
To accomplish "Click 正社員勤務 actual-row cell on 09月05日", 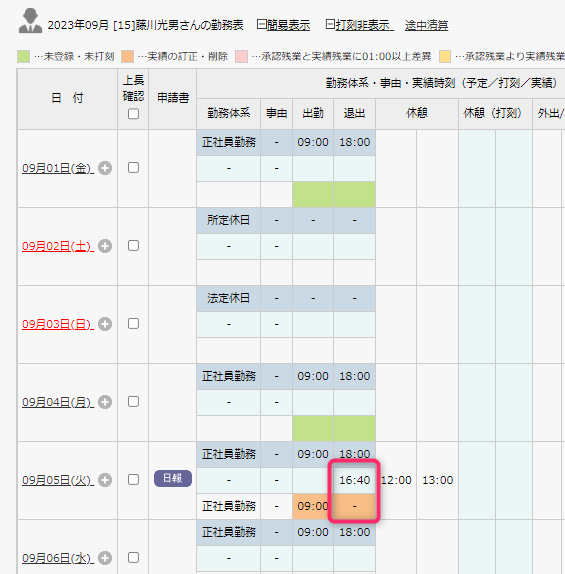I will click(228, 506).
